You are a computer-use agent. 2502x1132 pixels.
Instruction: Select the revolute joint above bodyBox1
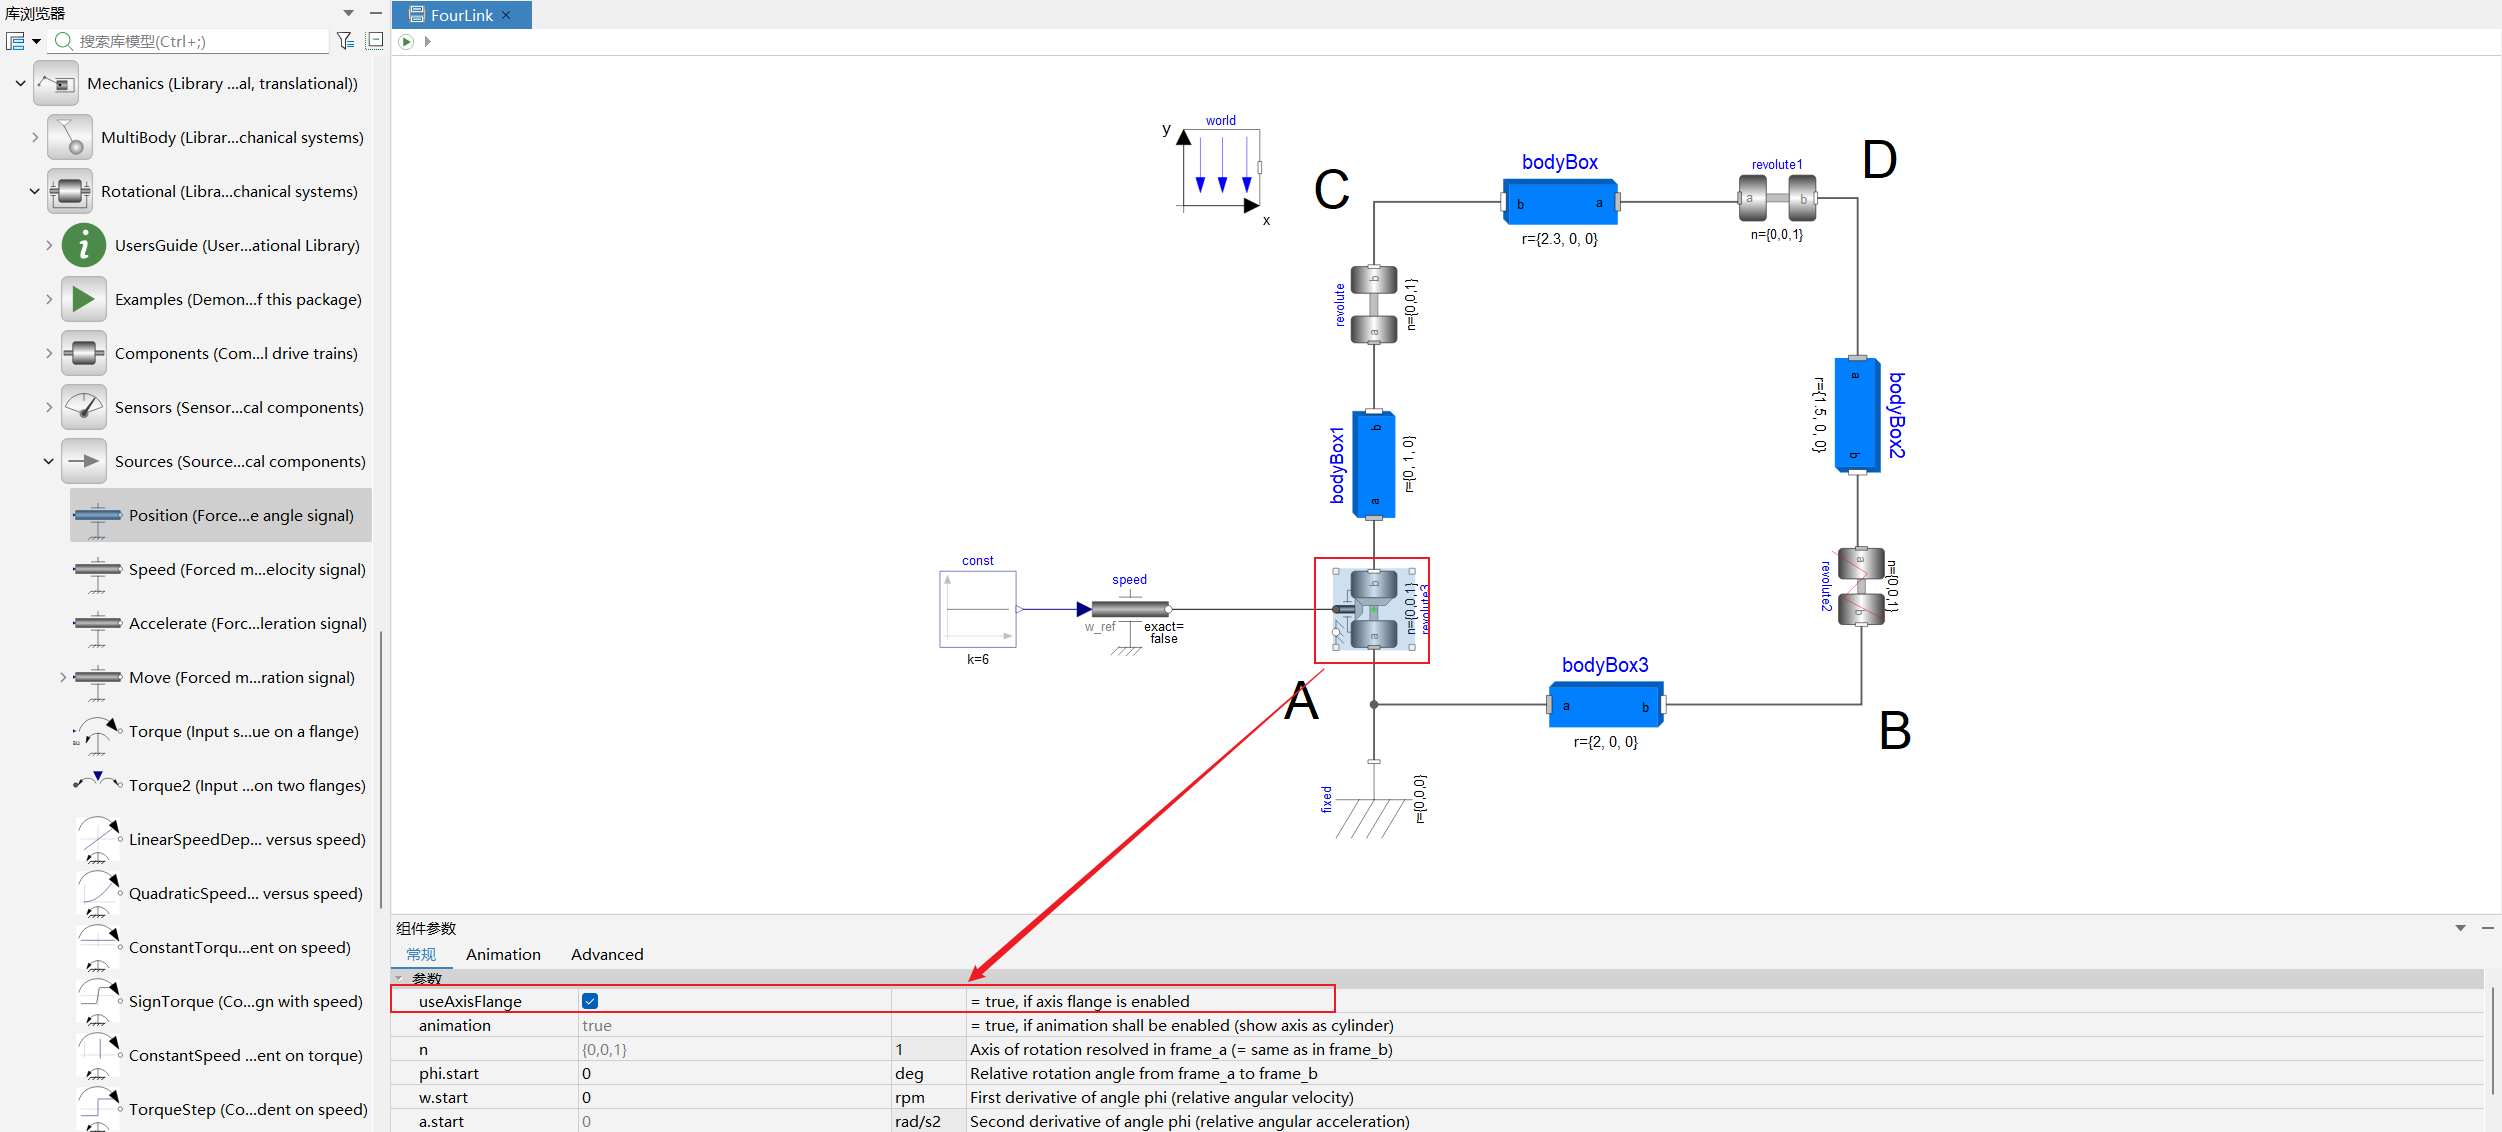click(x=1374, y=305)
